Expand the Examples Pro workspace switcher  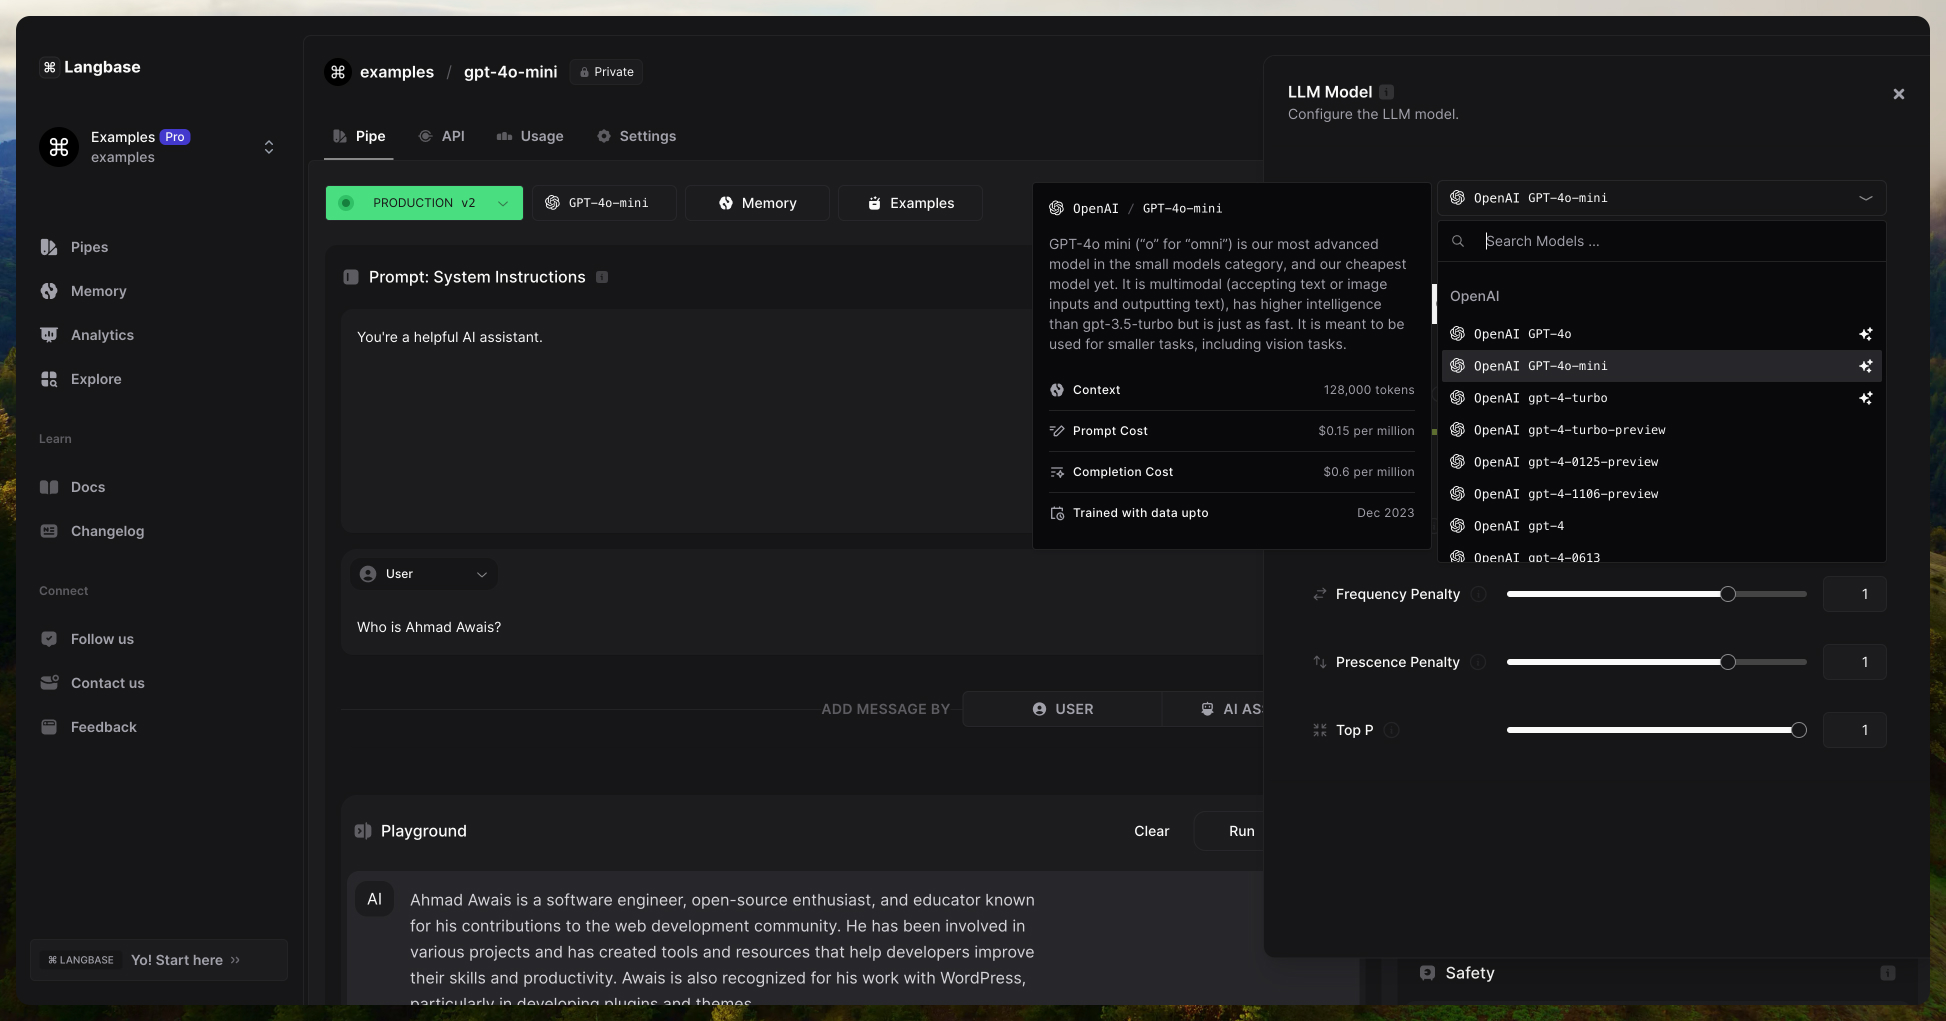click(268, 147)
